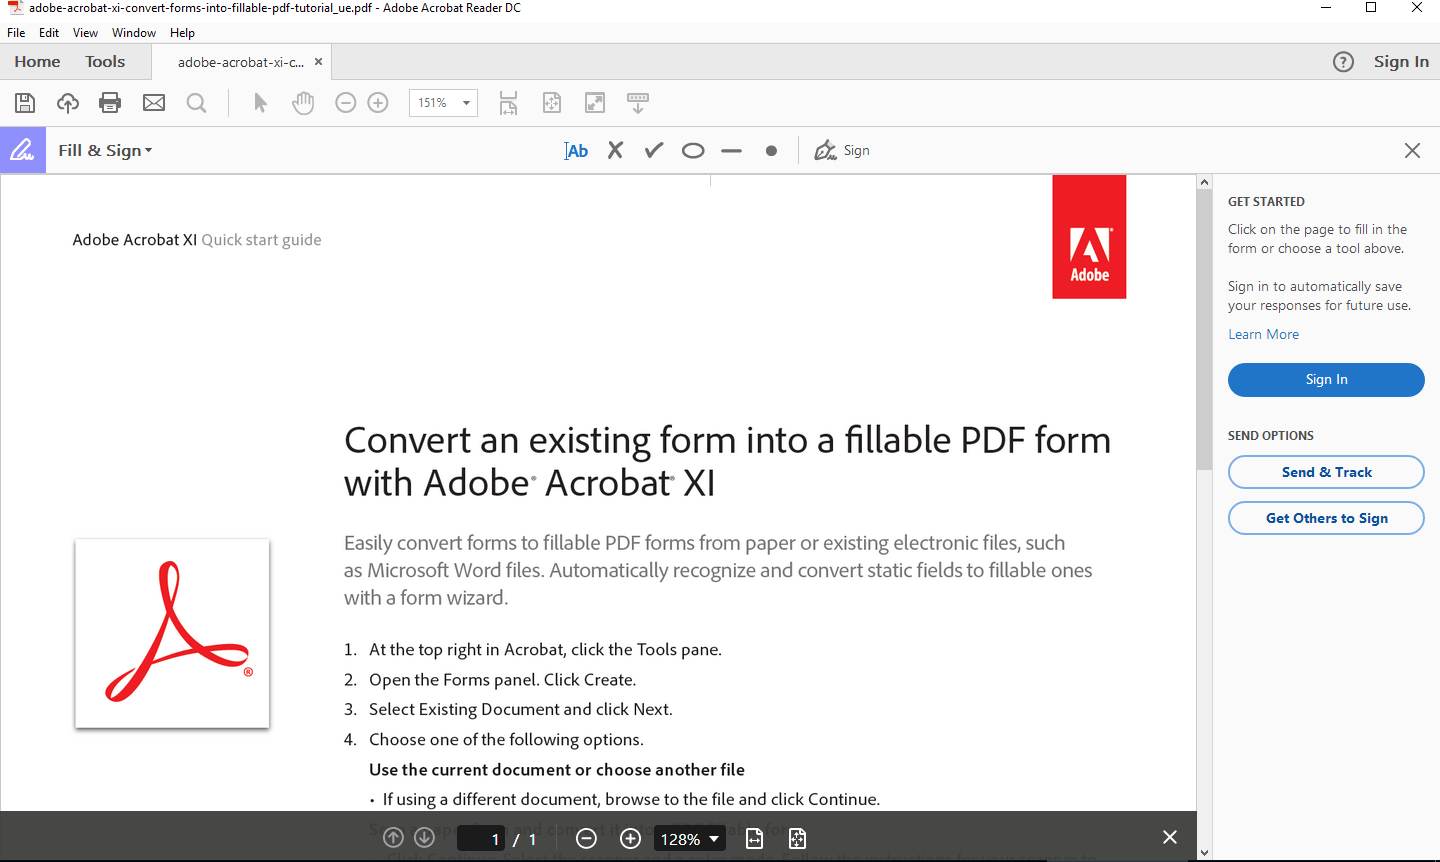
Task: Open the View menu
Action: tap(86, 33)
